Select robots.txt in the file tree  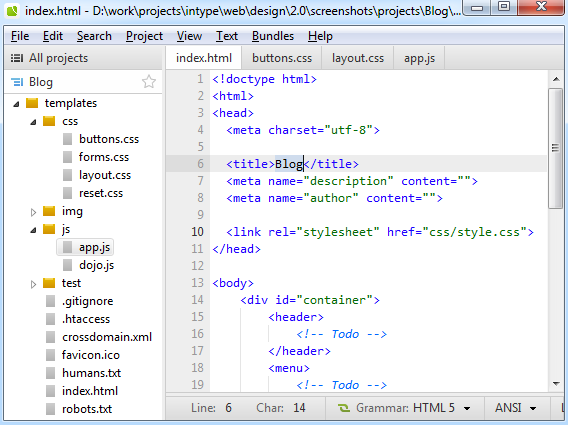tap(87, 409)
